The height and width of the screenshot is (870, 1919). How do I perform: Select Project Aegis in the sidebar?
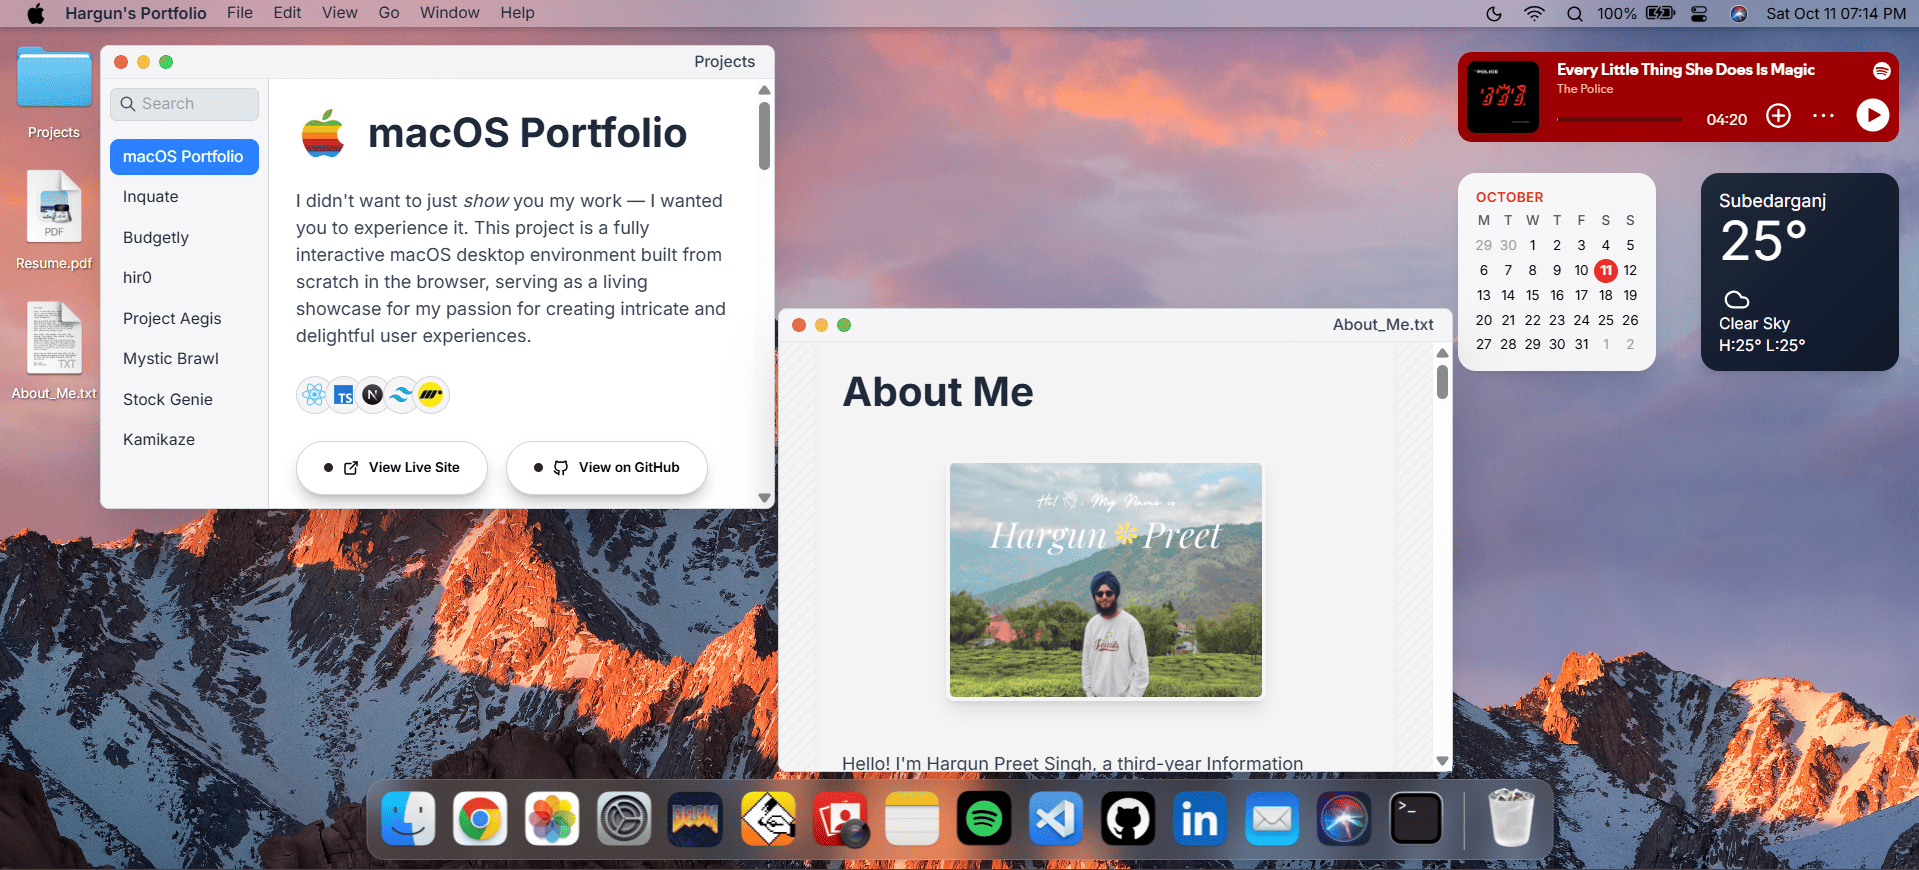click(172, 318)
